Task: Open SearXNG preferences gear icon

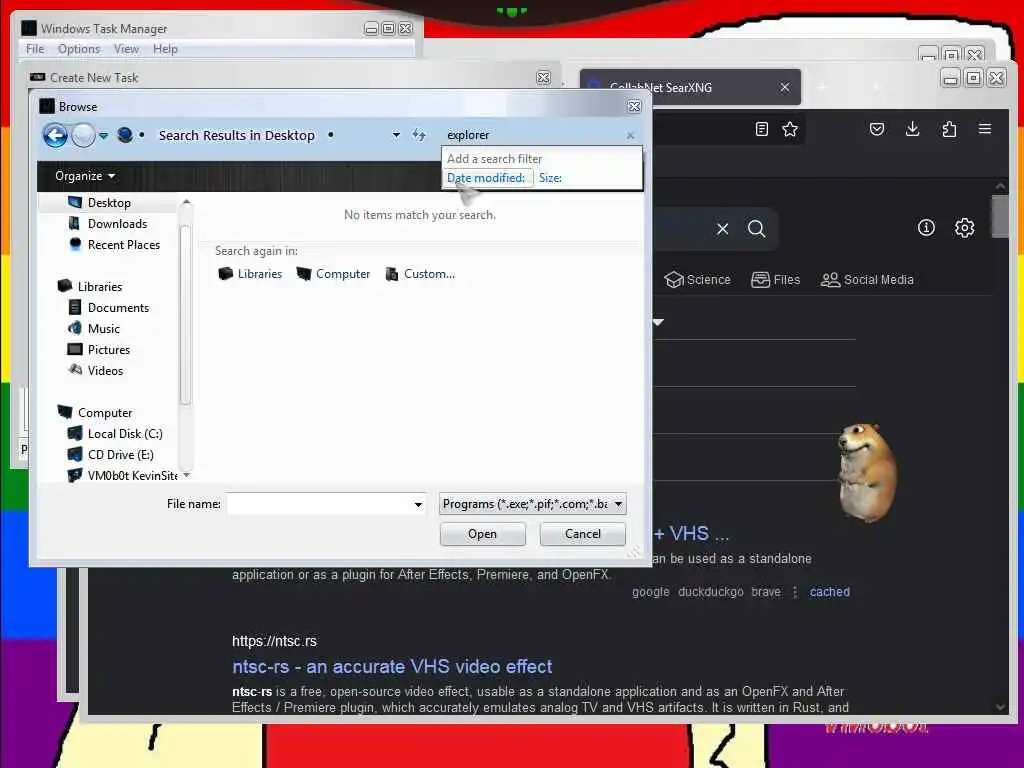Action: coord(965,227)
